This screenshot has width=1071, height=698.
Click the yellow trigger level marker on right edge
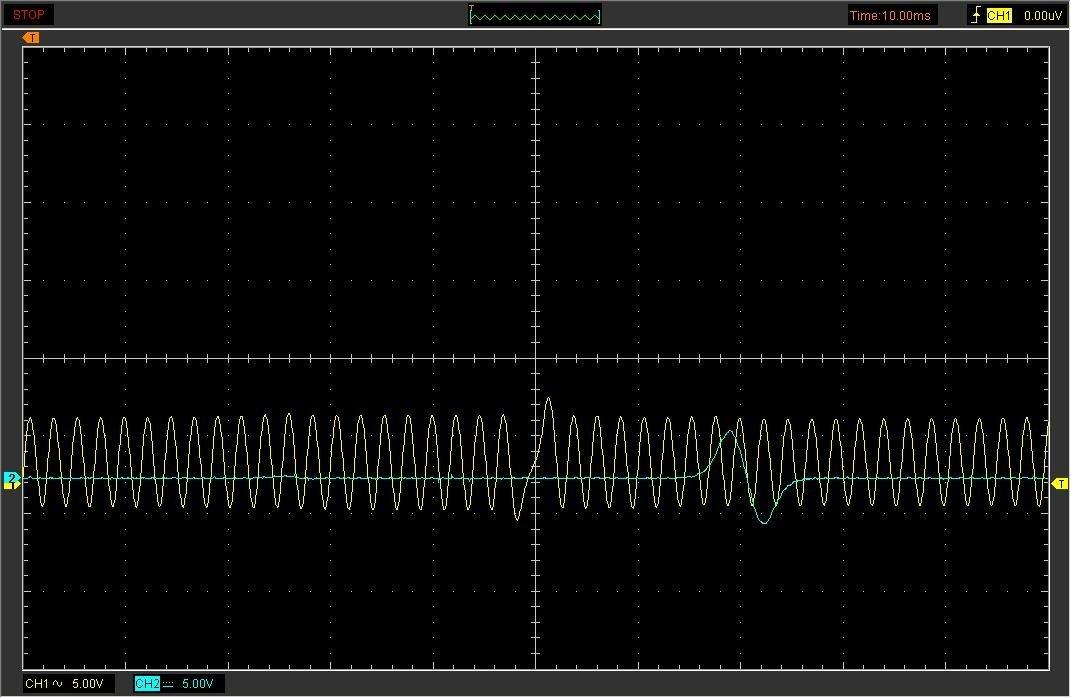tap(1060, 484)
